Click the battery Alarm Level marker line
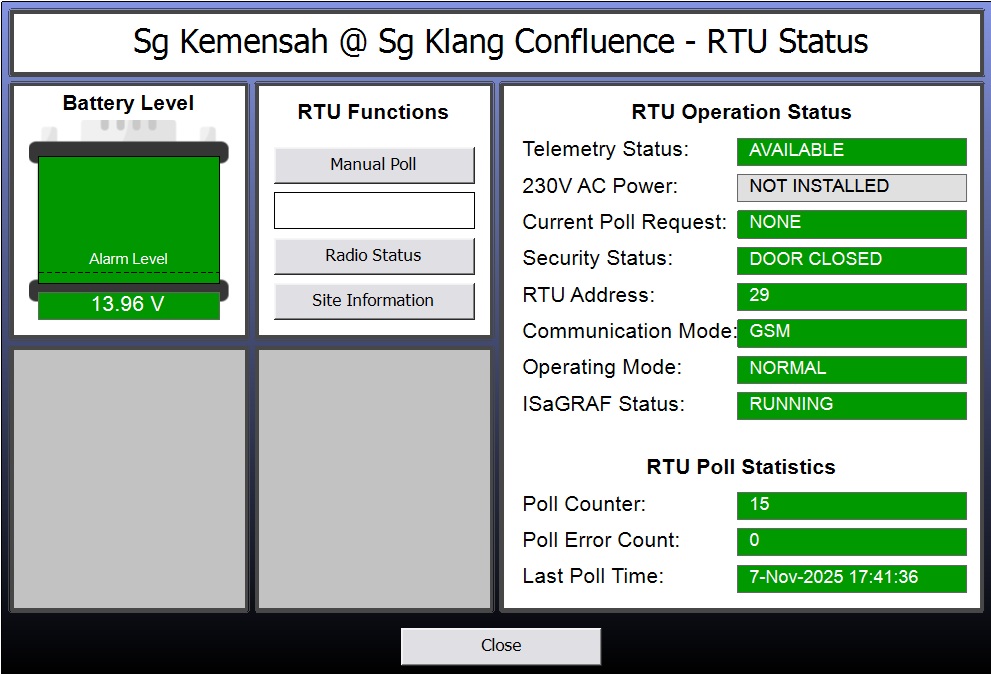The image size is (991, 674). (x=129, y=272)
